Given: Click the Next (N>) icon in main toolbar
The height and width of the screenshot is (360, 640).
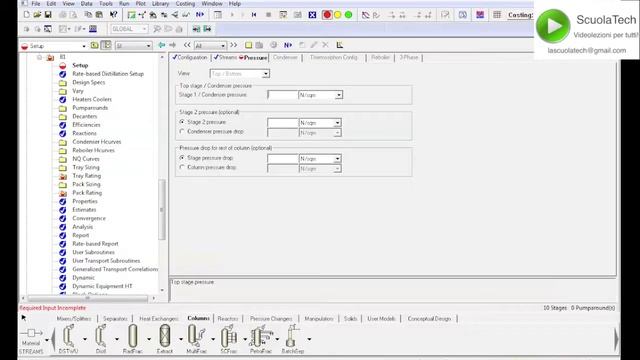Looking at the screenshot, I should [x=200, y=15].
